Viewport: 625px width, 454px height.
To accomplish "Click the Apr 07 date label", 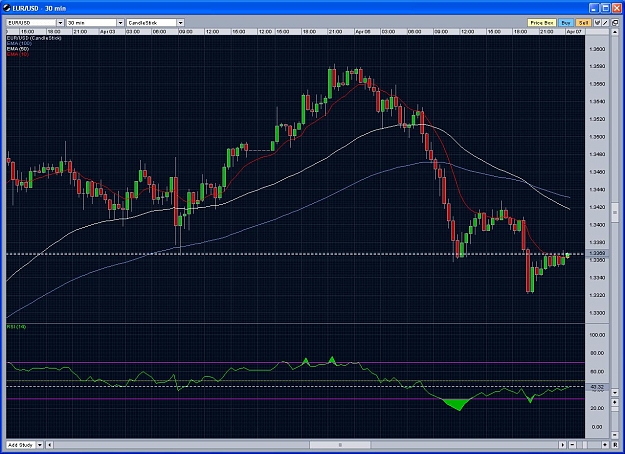I will 574,31.
